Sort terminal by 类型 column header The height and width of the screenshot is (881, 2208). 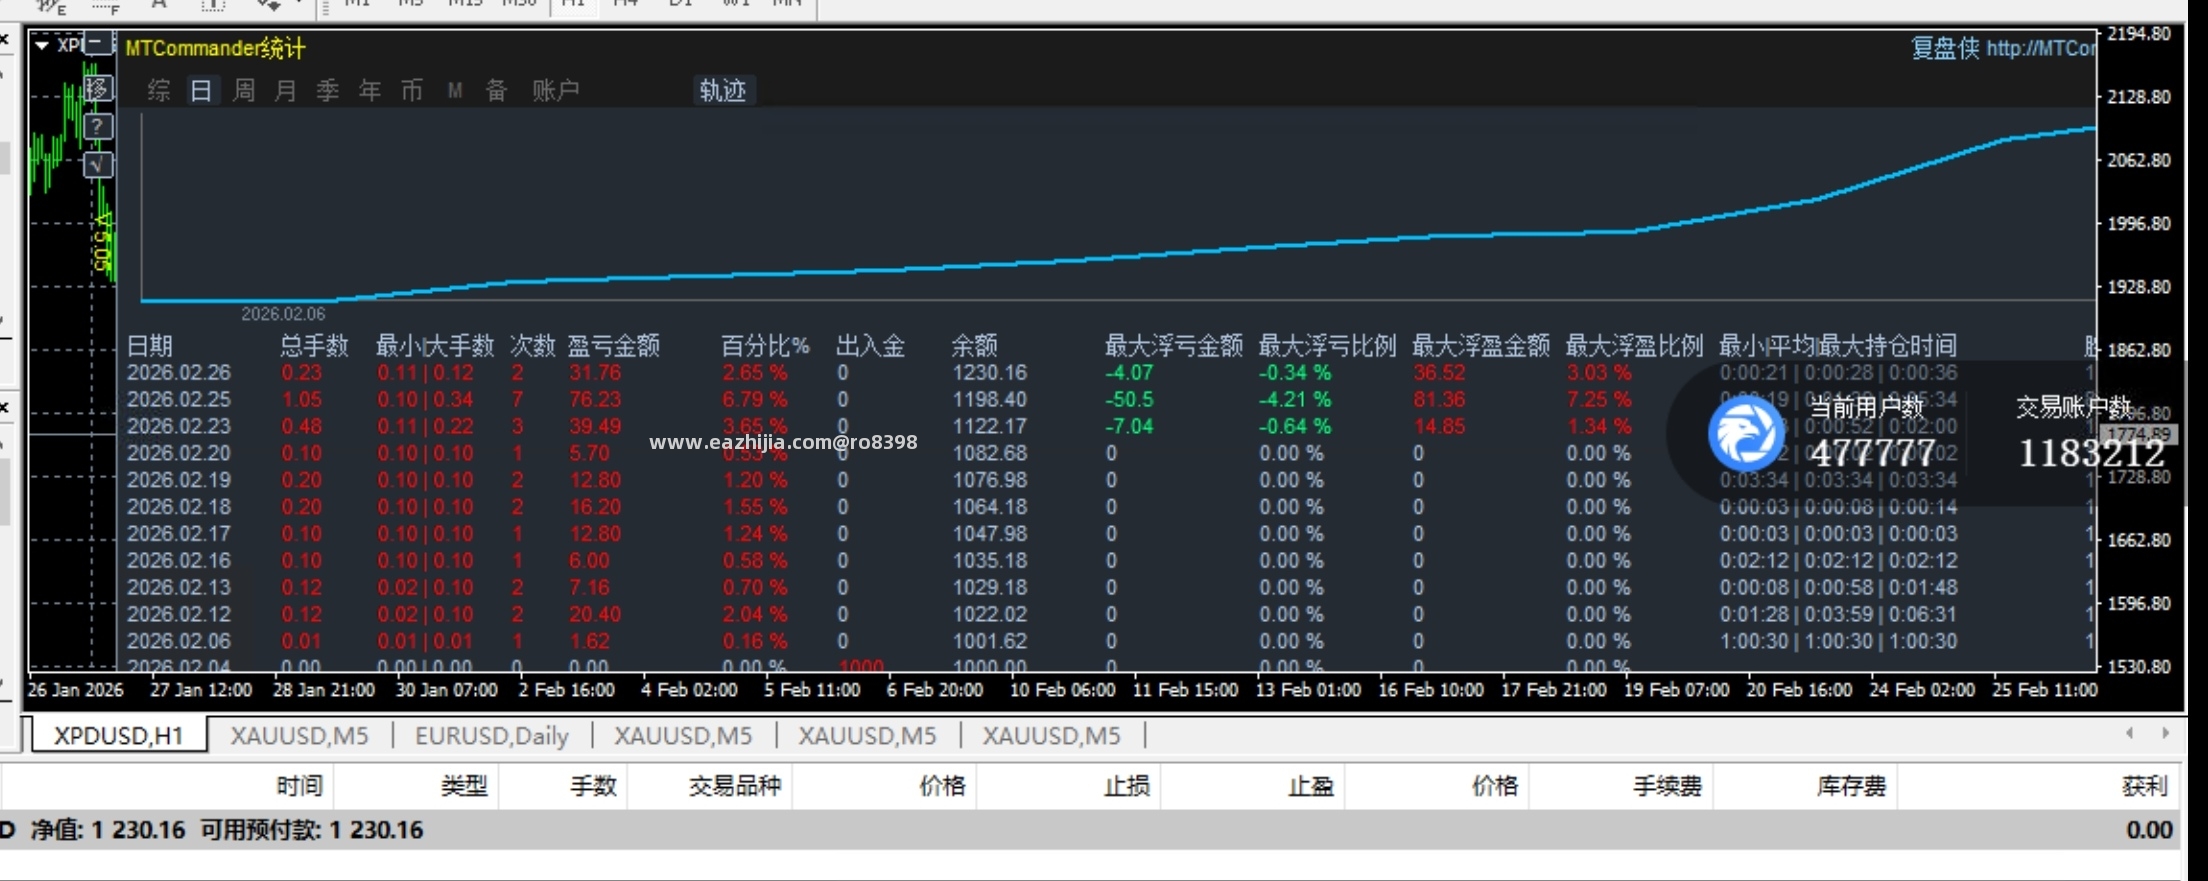point(464,786)
